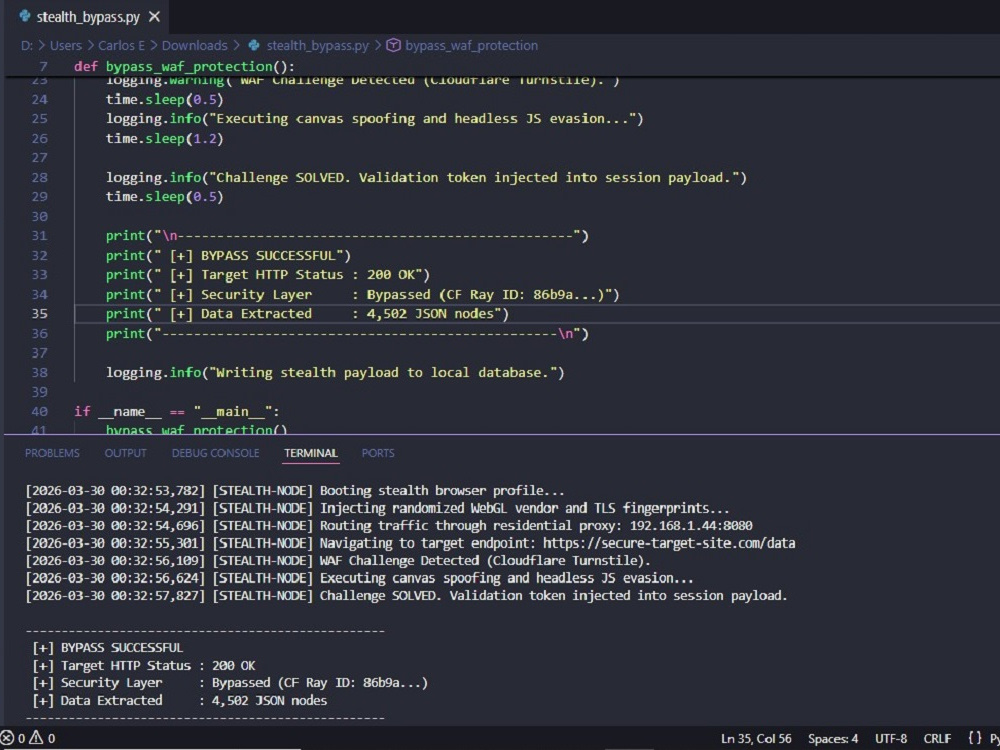Click print "Target HTTP Status : 200 OK" code line
1000x750 pixels.
pos(268,275)
